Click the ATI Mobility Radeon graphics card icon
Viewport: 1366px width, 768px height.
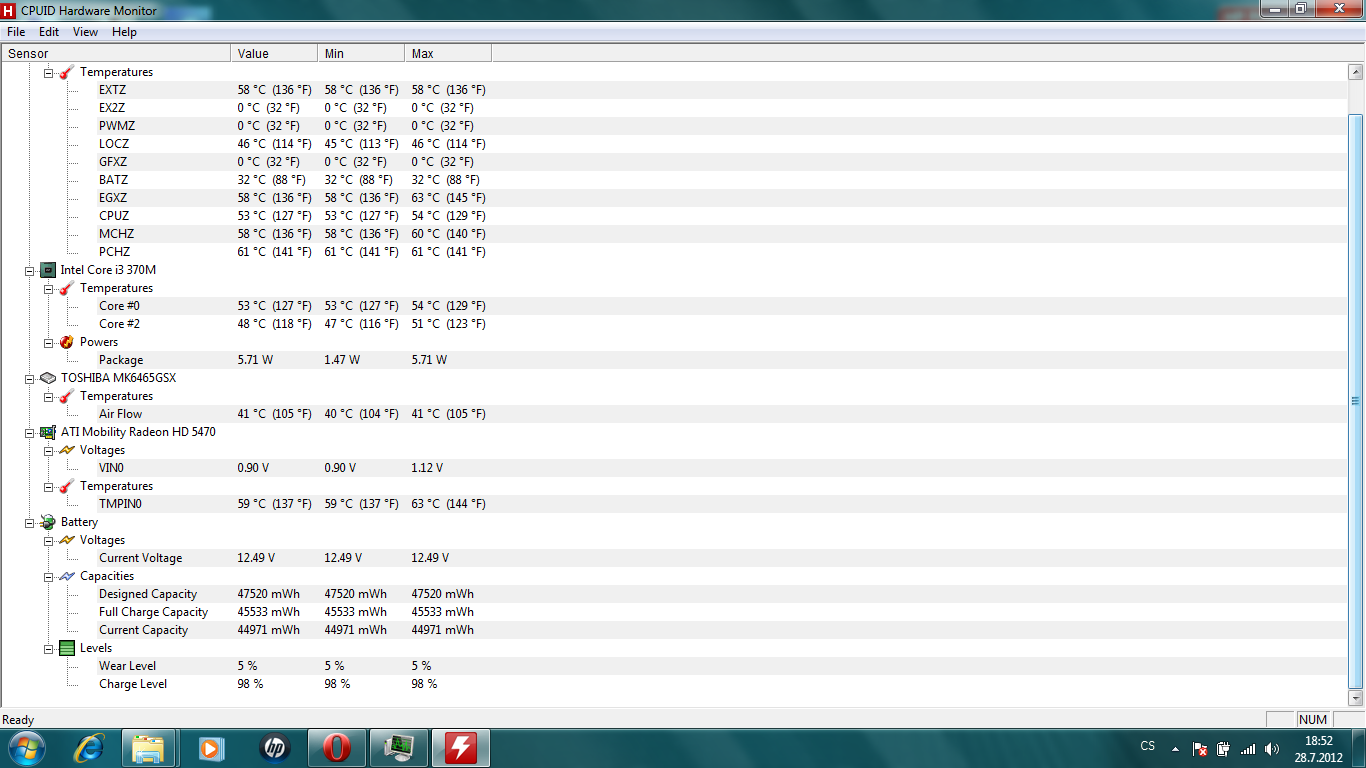coord(47,432)
